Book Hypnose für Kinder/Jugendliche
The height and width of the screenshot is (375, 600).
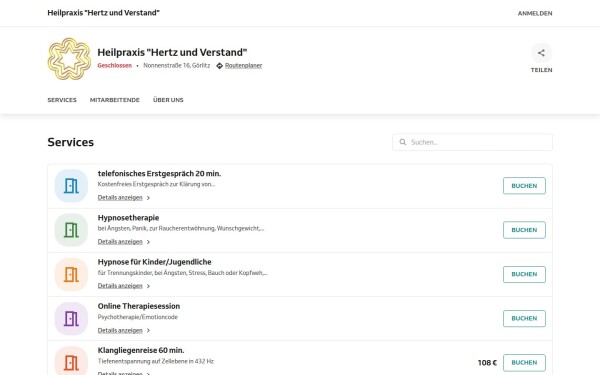[x=524, y=274]
